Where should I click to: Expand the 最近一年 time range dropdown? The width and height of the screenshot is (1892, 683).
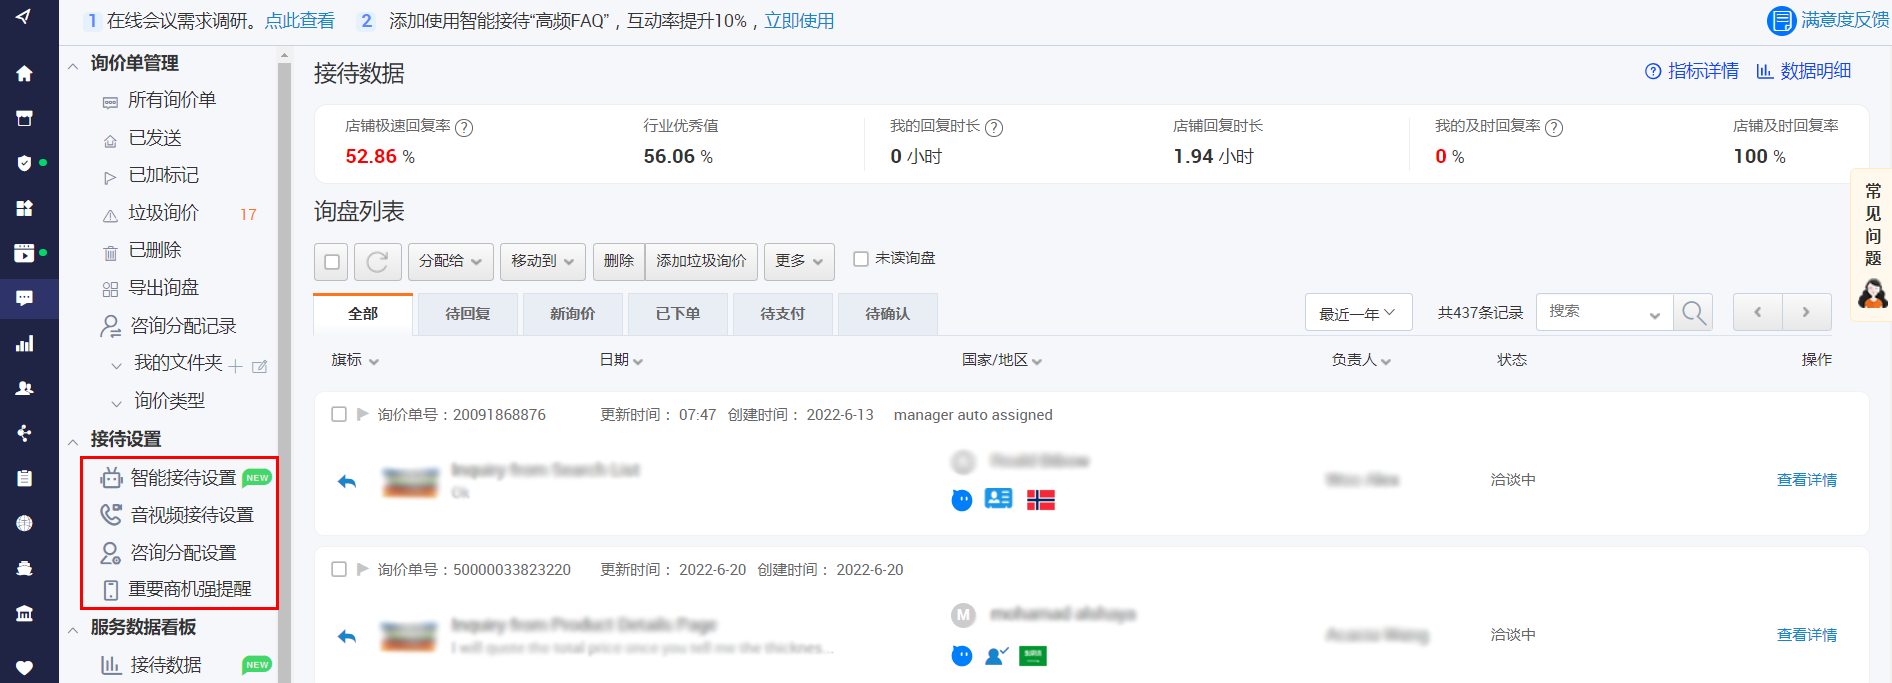(1357, 313)
